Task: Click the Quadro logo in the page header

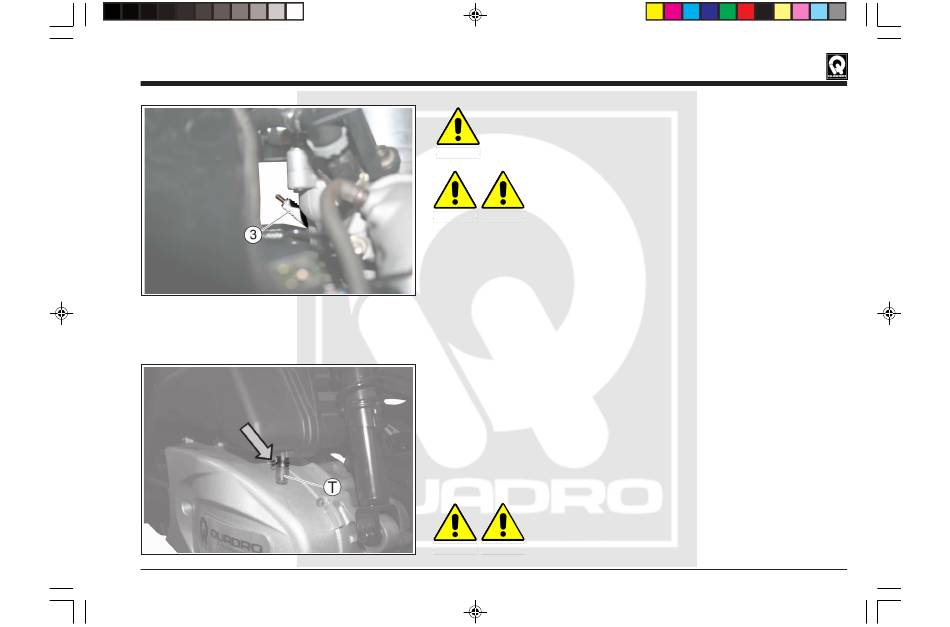Action: coord(837,66)
